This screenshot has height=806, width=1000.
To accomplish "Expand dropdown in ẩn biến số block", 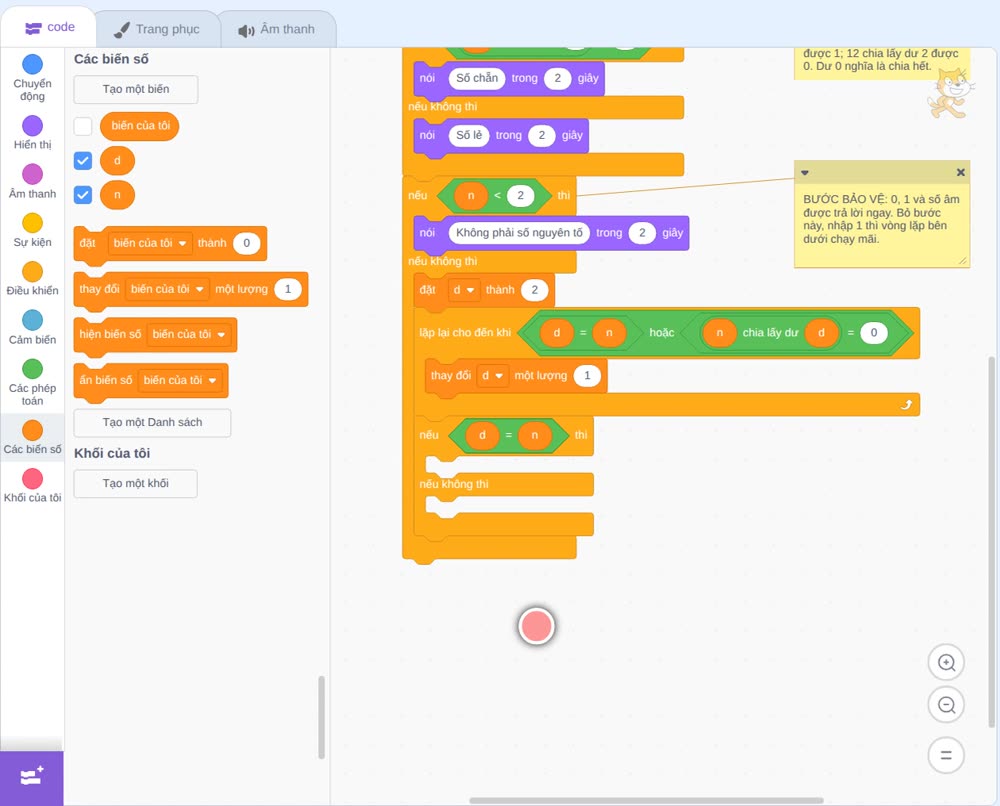I will [x=180, y=380].
